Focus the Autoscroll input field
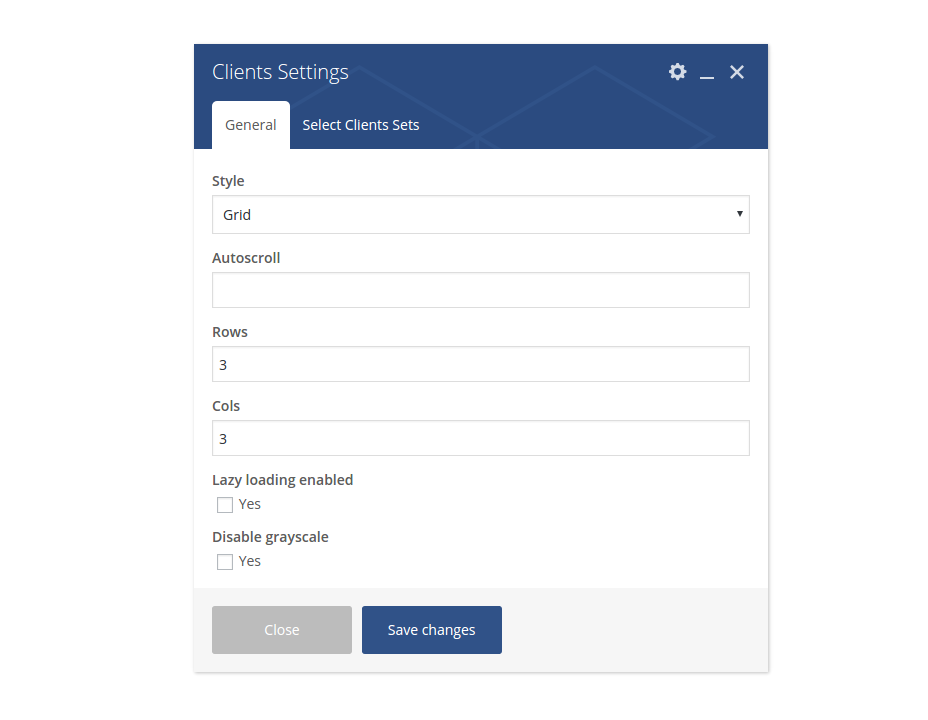 [x=480, y=290]
